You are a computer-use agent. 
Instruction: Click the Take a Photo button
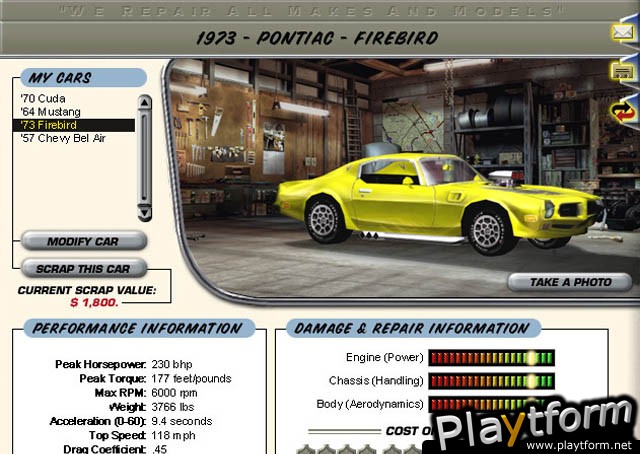pyautogui.click(x=570, y=282)
